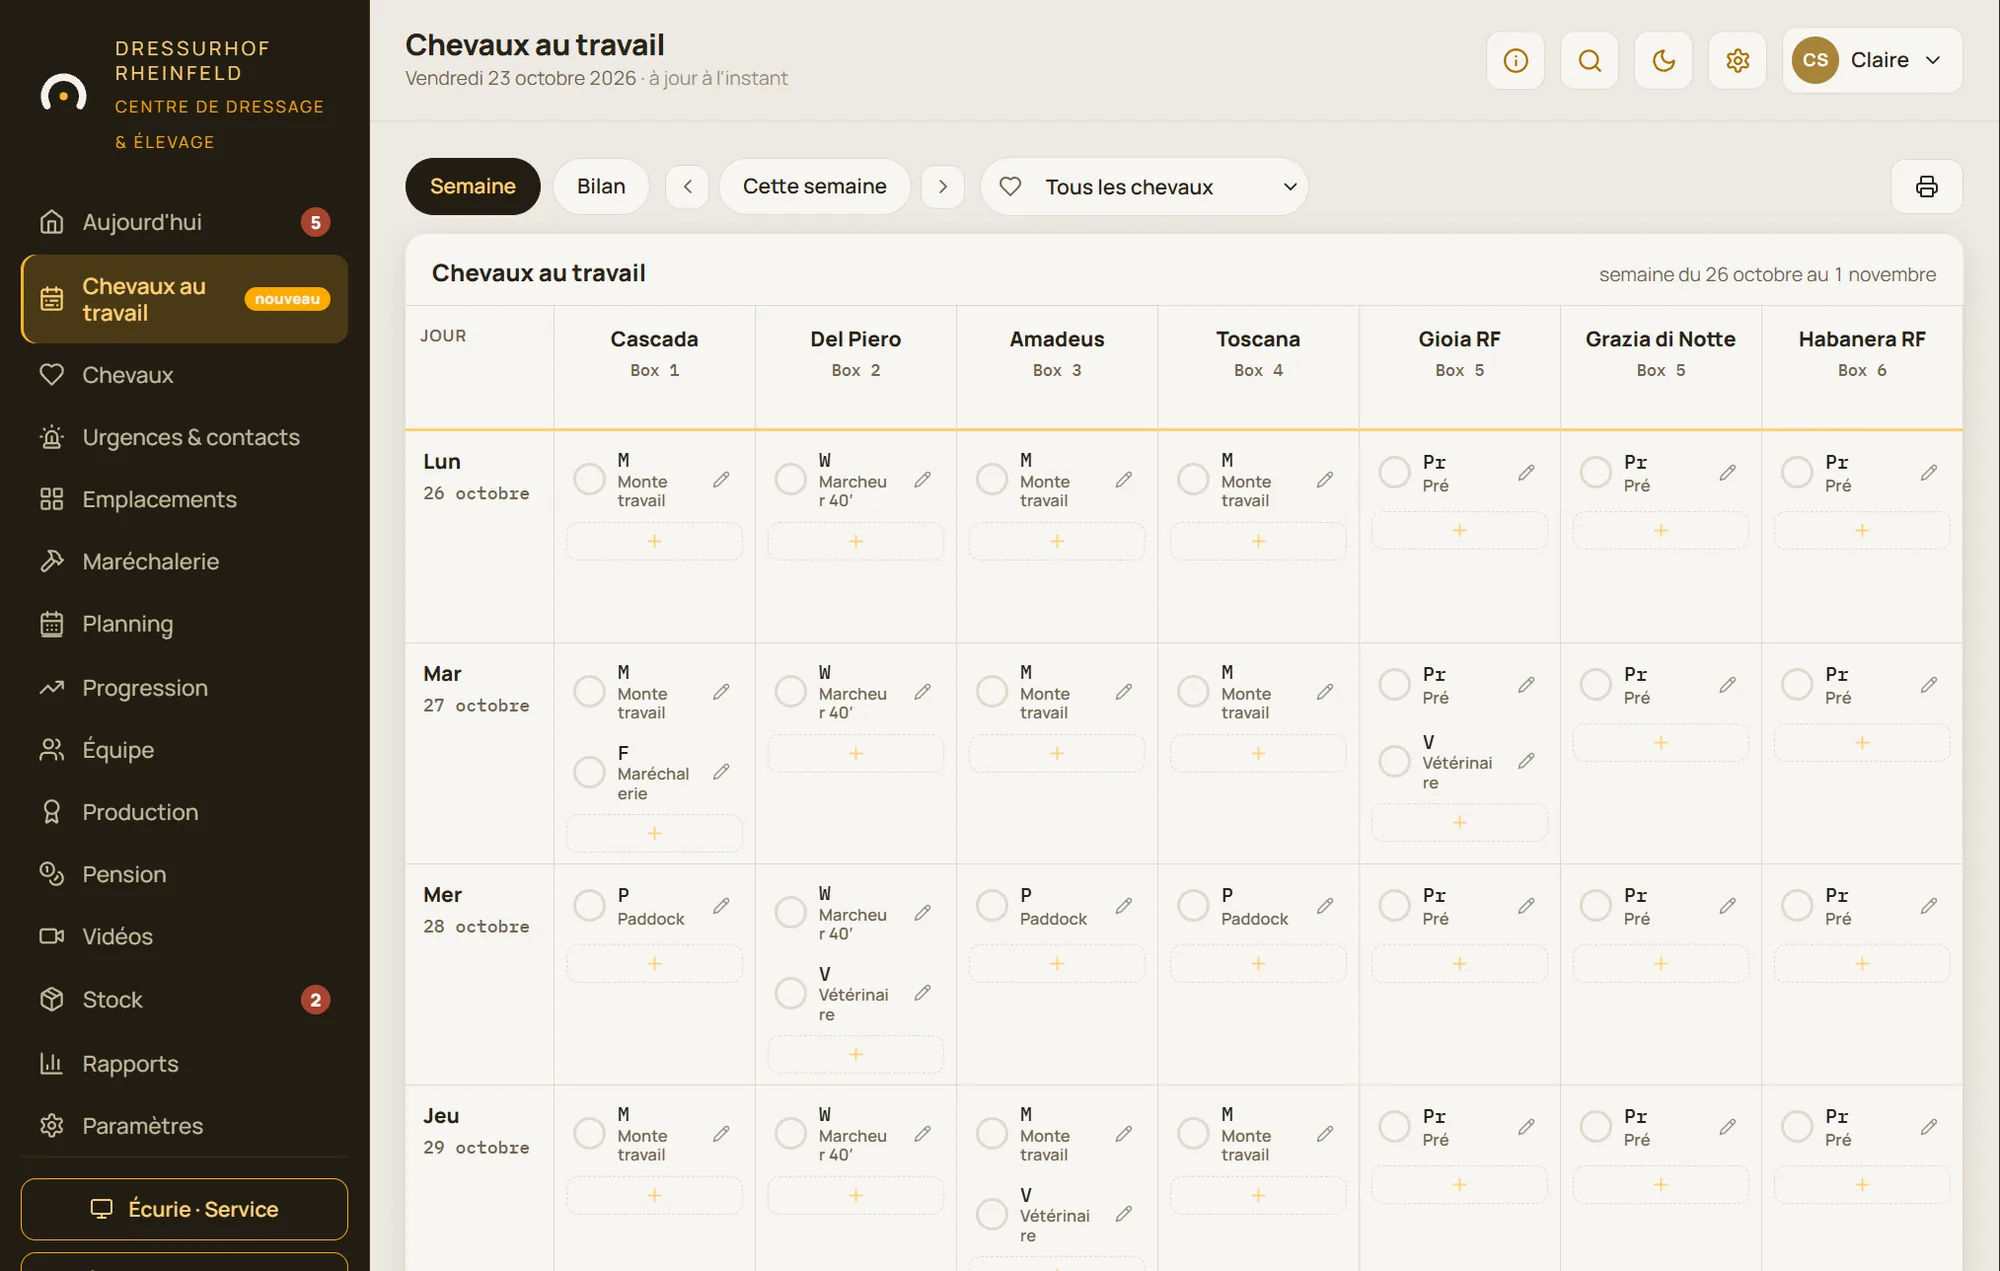2000x1271 pixels.
Task: Click the Écurie · Service button
Action: (185, 1209)
